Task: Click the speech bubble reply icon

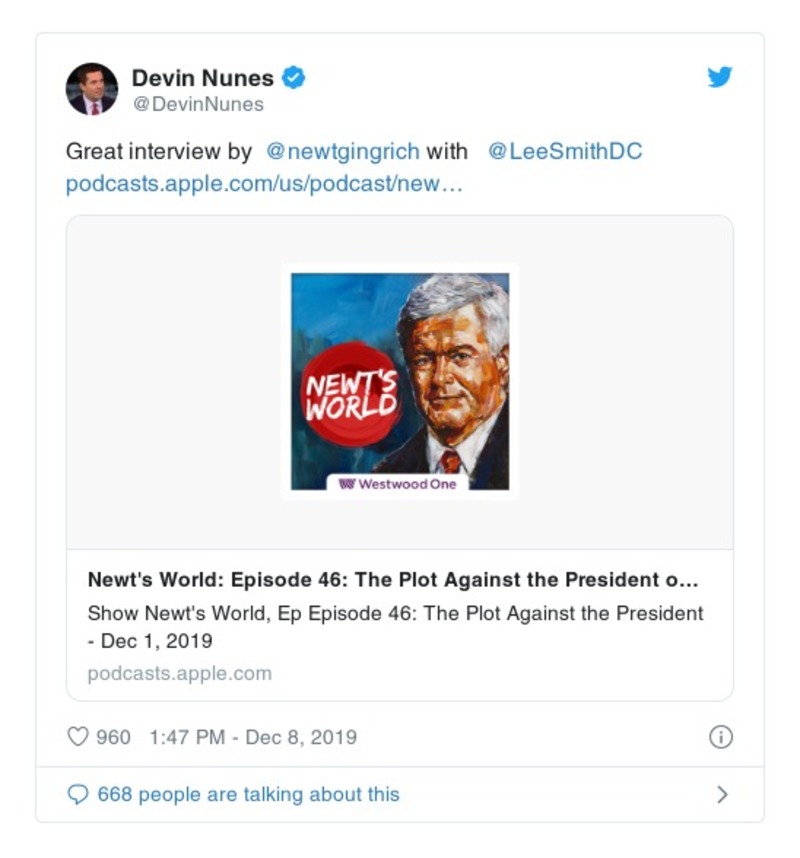Action: tap(78, 794)
